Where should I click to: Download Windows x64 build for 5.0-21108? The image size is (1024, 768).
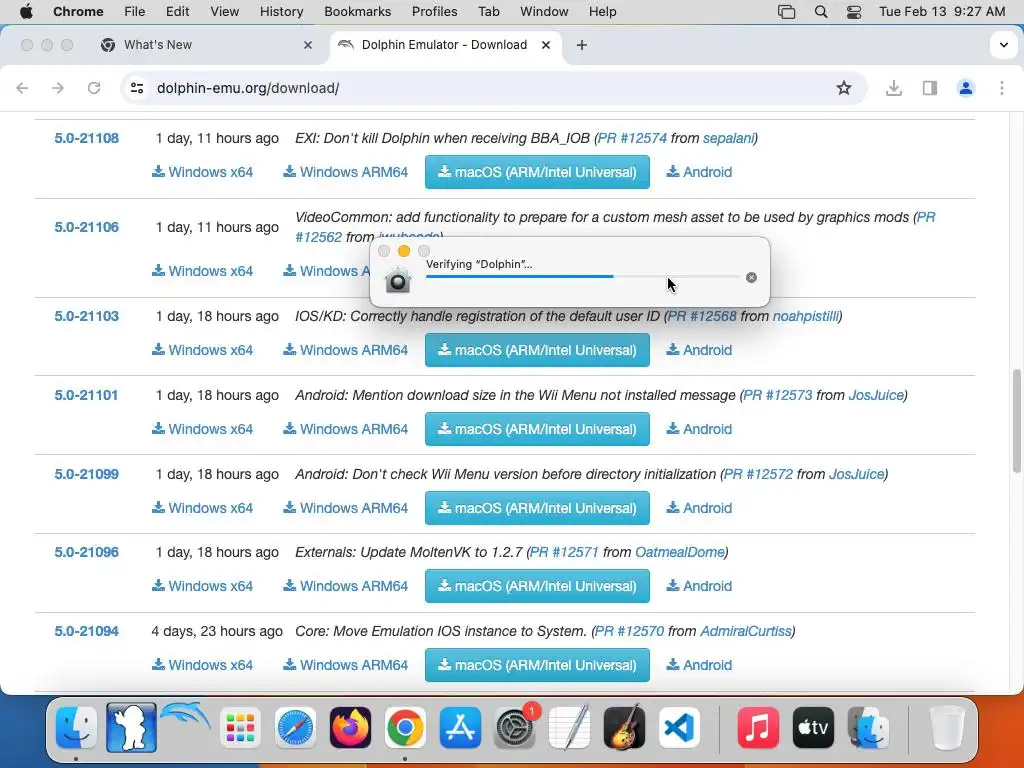(202, 172)
